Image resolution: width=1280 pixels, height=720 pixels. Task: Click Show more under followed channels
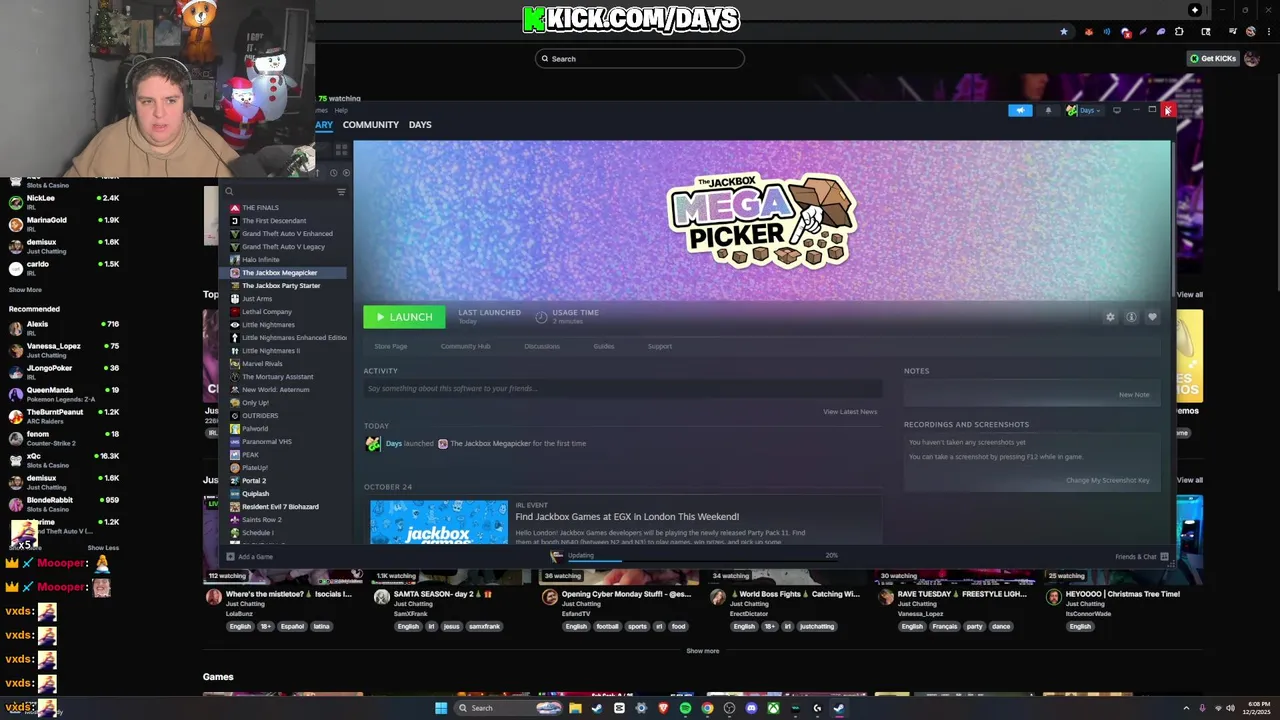[25, 290]
